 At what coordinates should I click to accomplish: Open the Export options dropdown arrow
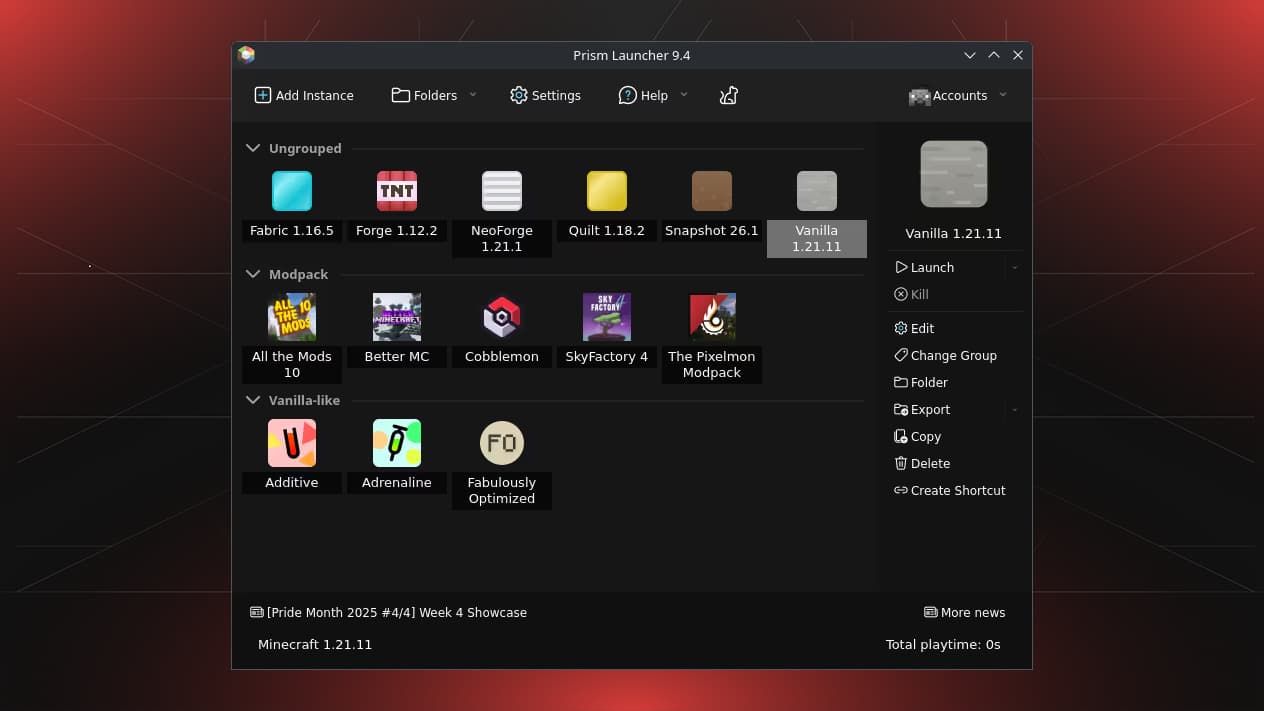(1015, 409)
